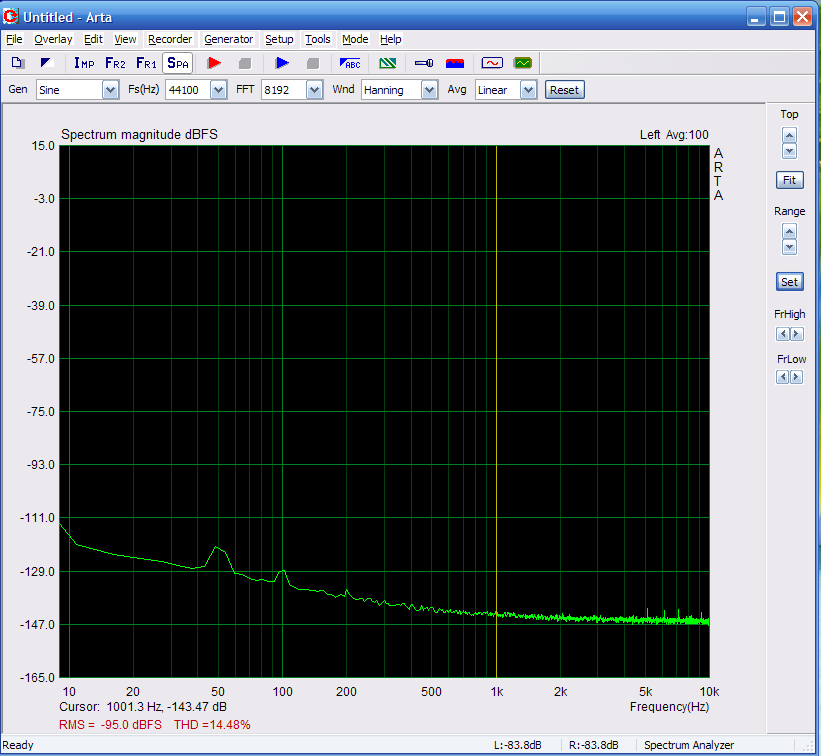Toggle the SPA spectrum analyzer mode button
821x756 pixels.
coord(177,63)
